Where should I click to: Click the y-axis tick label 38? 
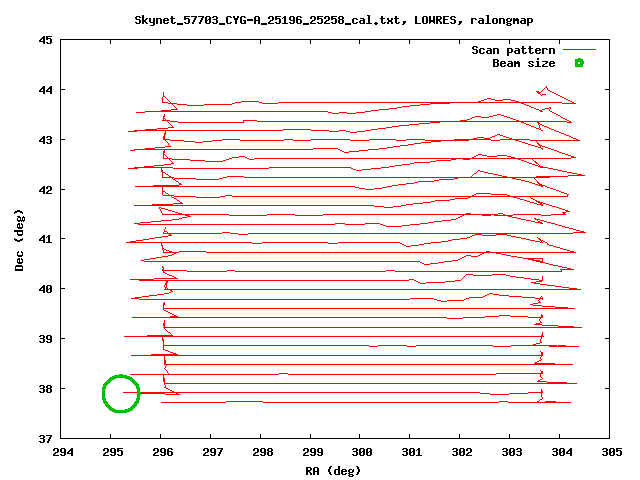coord(46,389)
